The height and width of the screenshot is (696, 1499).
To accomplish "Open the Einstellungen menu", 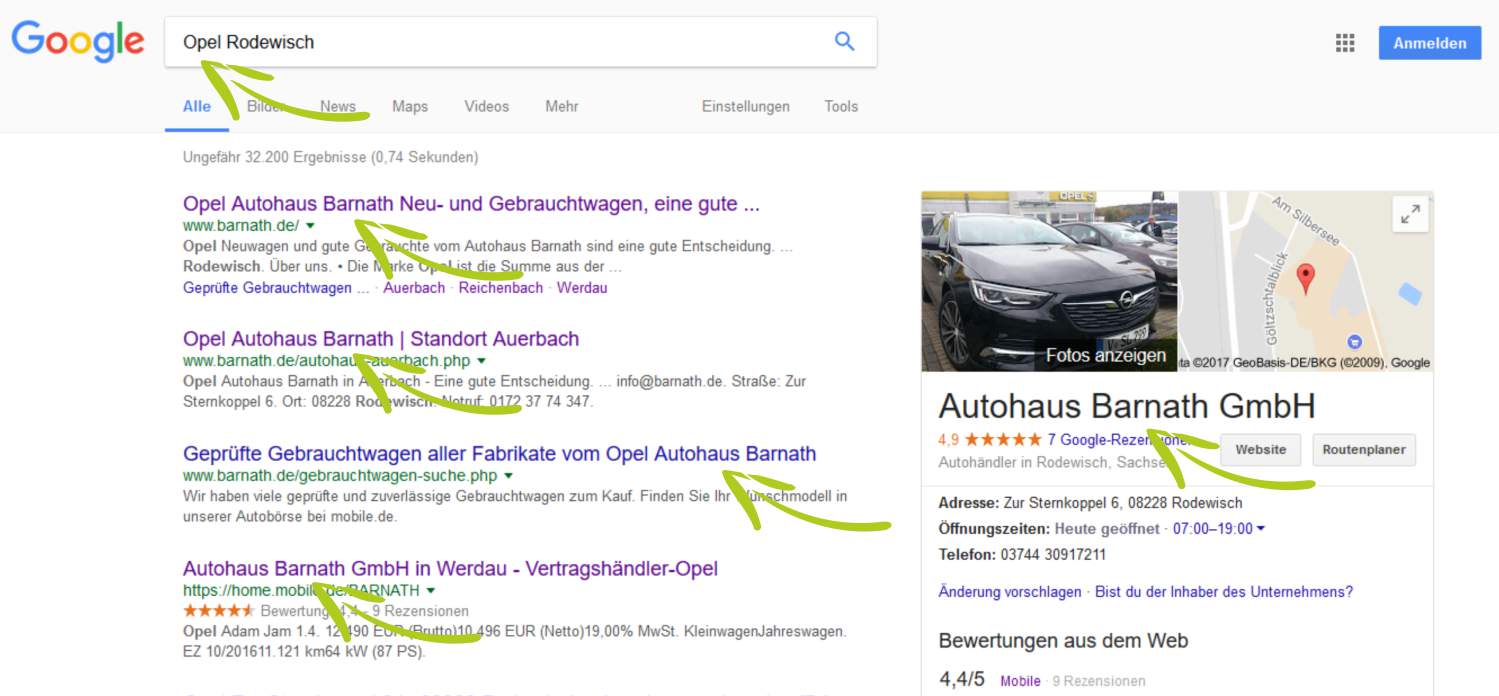I will click(x=746, y=107).
